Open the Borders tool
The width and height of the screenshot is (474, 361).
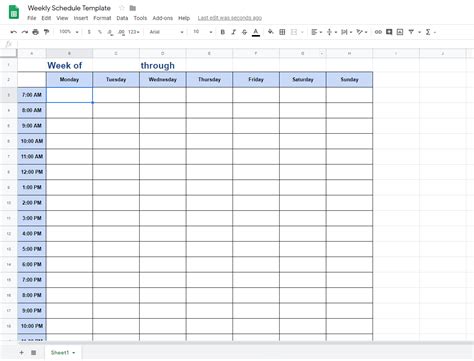click(282, 32)
